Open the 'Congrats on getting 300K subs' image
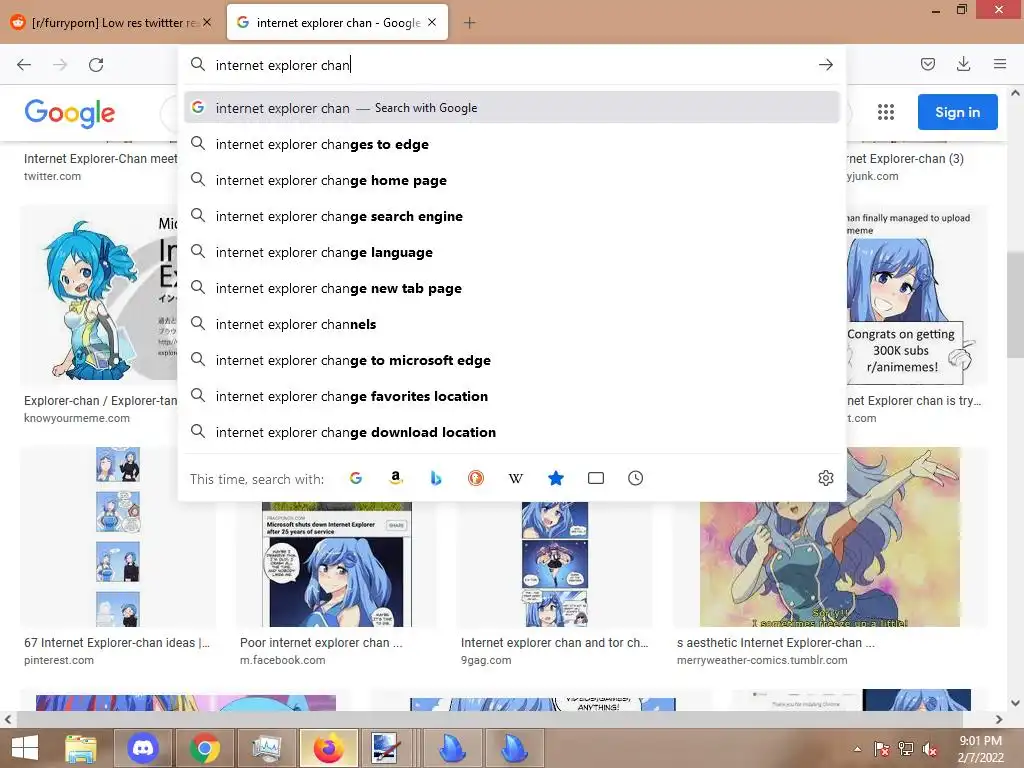The width and height of the screenshot is (1024, 768). tap(917, 295)
